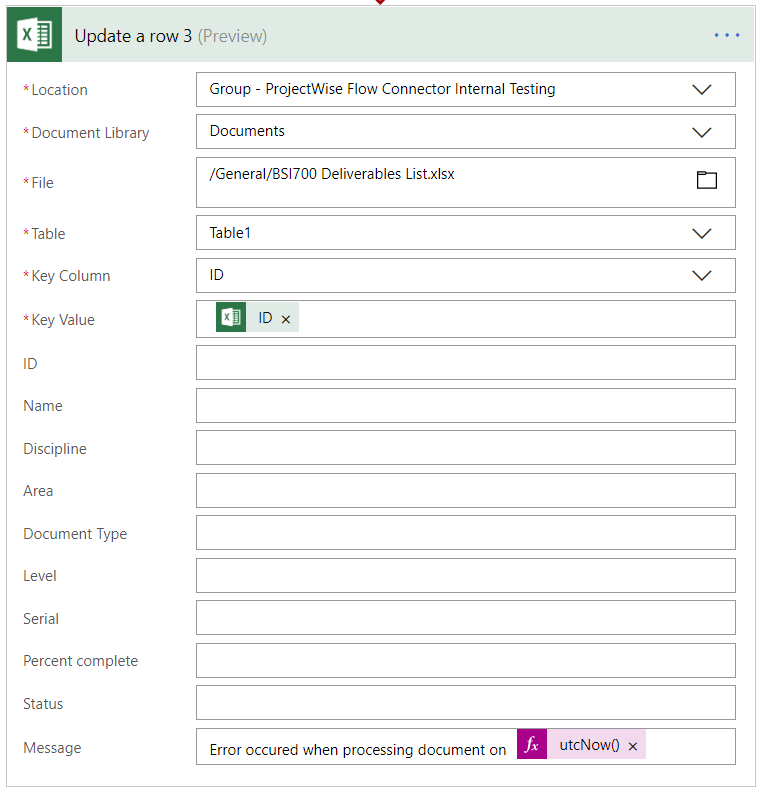
Task: Click the Excel icon in Key Value token
Action: [231, 317]
